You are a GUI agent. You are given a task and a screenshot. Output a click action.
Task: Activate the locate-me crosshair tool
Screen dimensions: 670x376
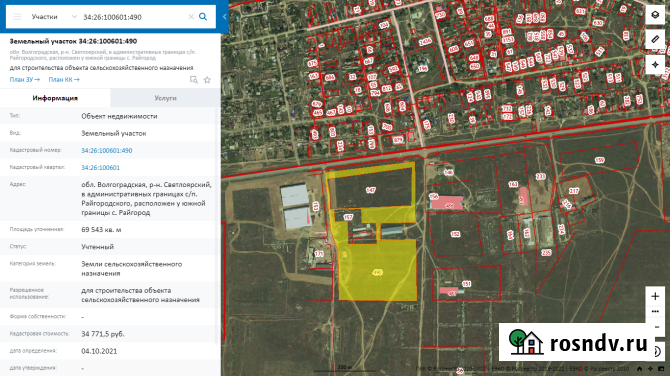point(655,65)
